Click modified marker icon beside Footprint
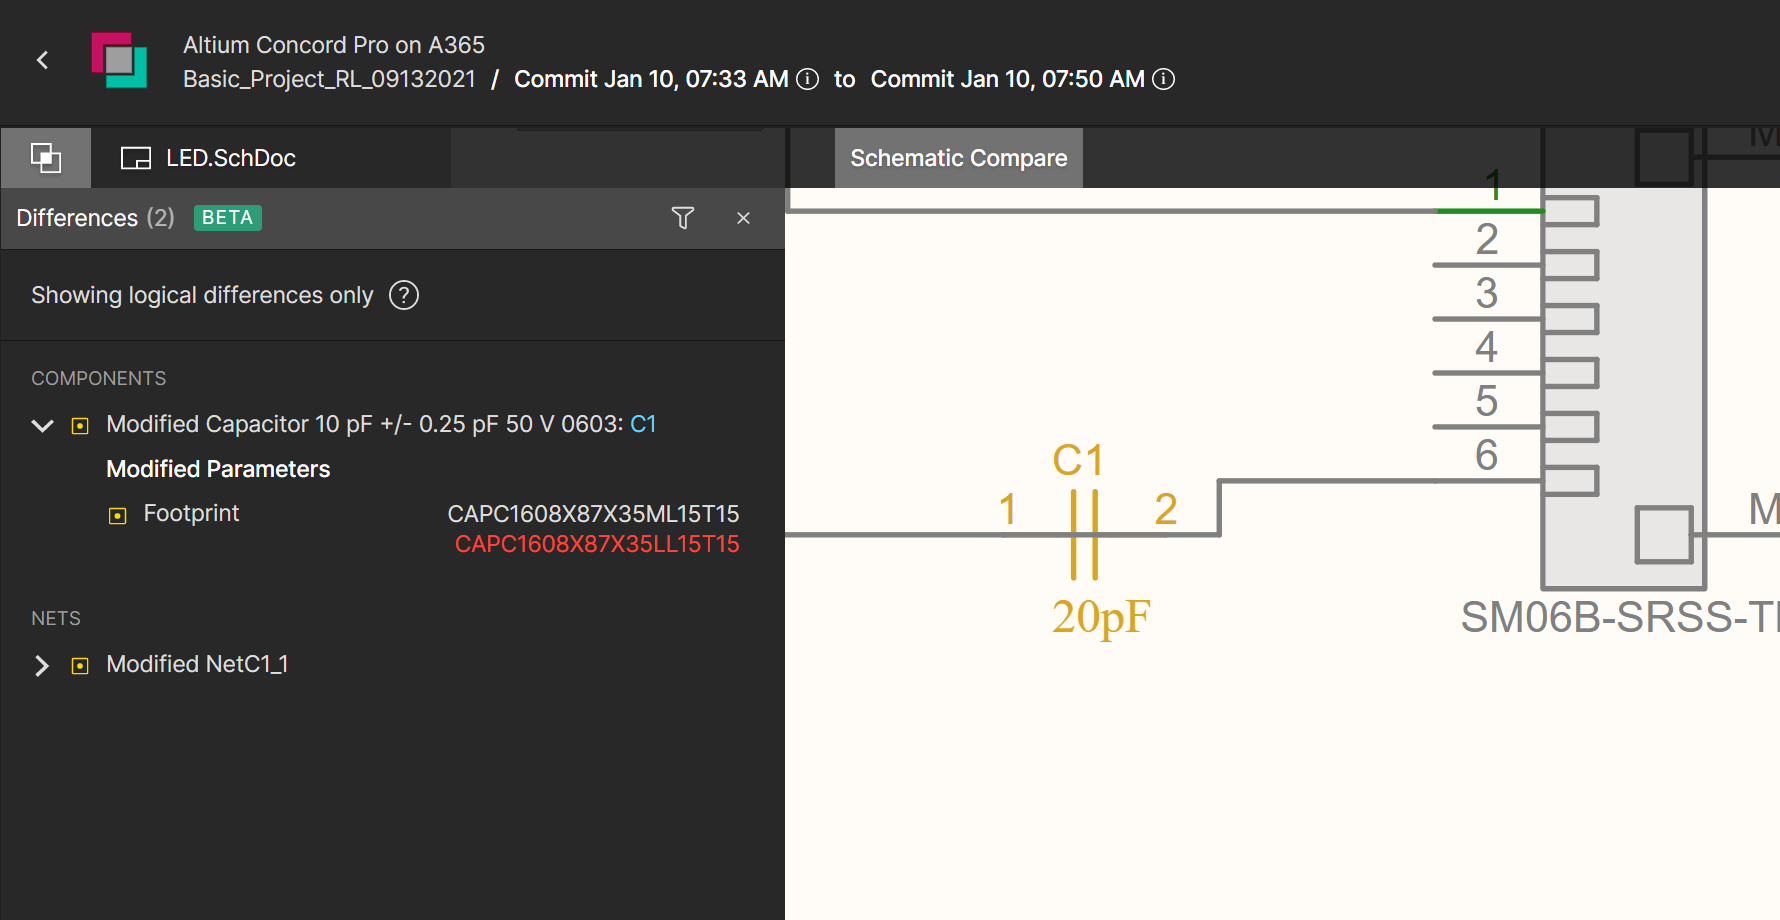Viewport: 1780px width, 920px height. pyautogui.click(x=118, y=516)
